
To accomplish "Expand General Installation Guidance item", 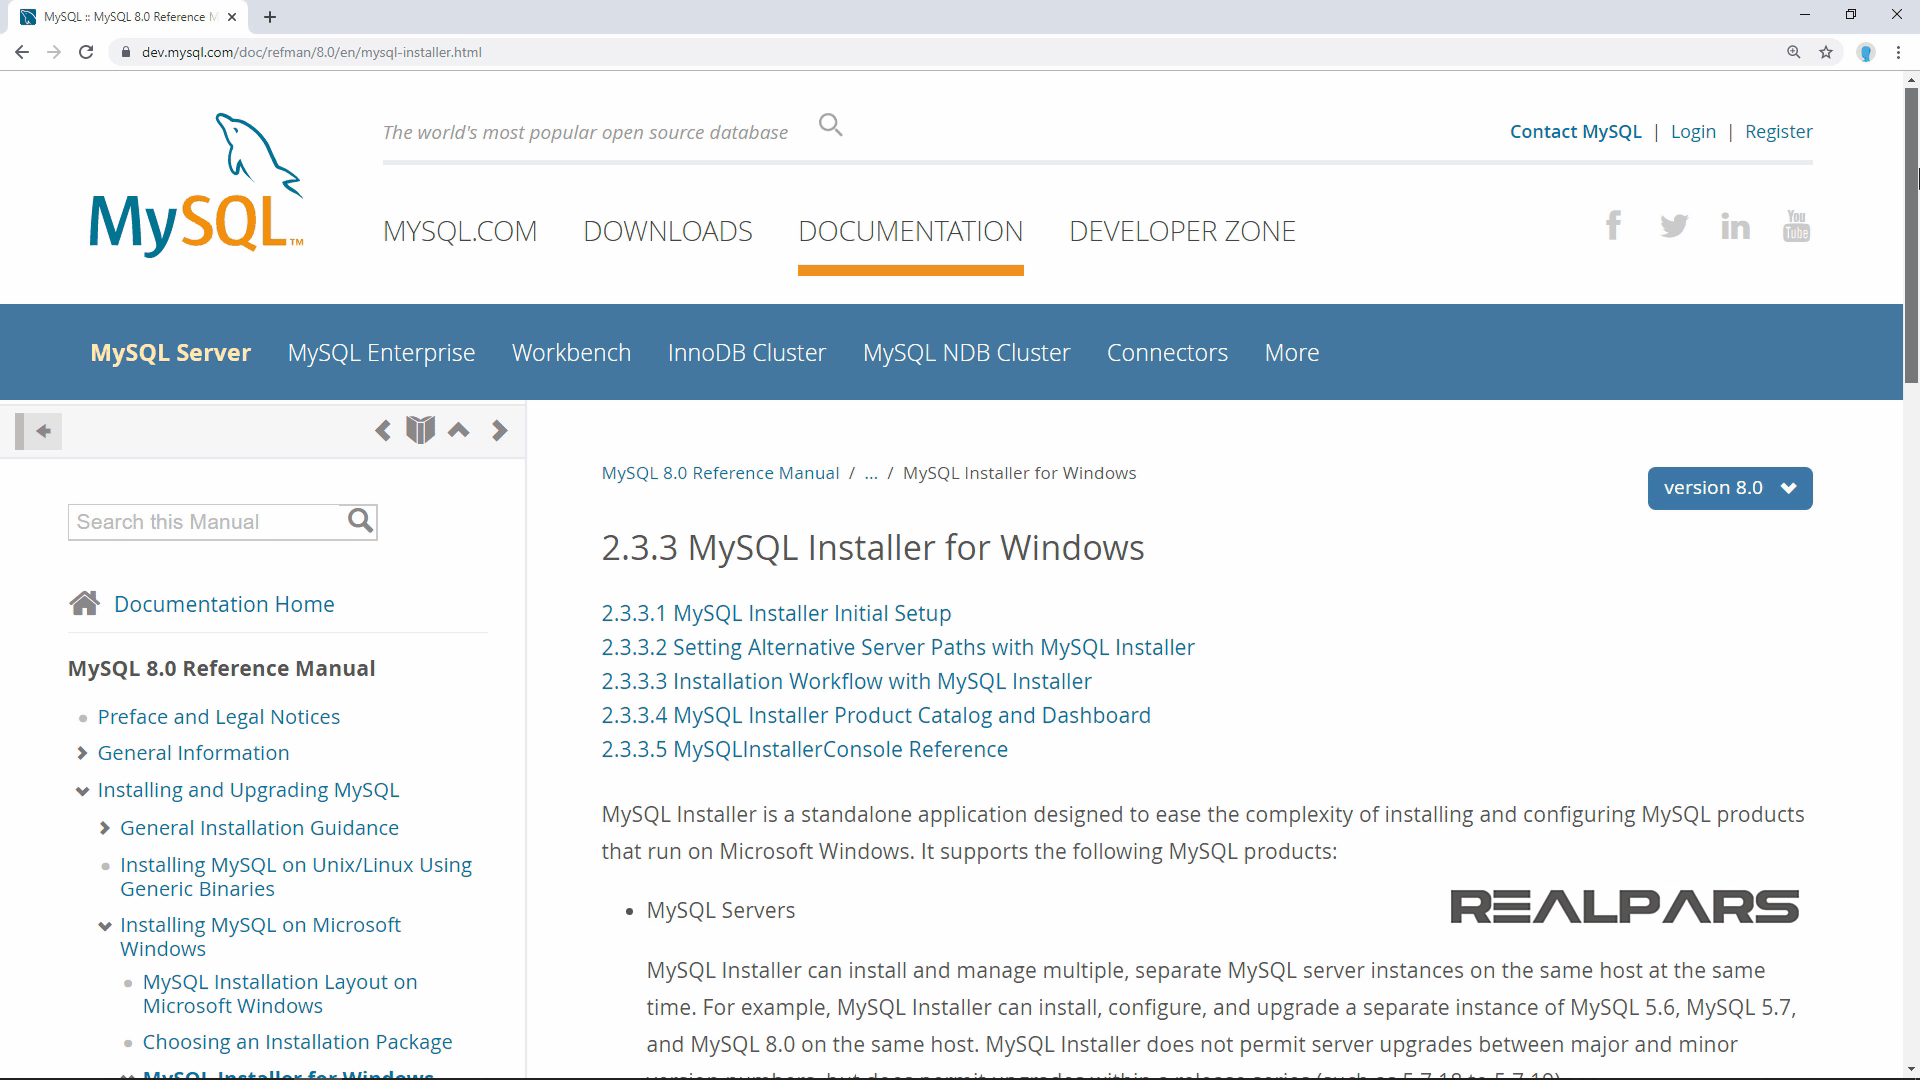I will [105, 828].
